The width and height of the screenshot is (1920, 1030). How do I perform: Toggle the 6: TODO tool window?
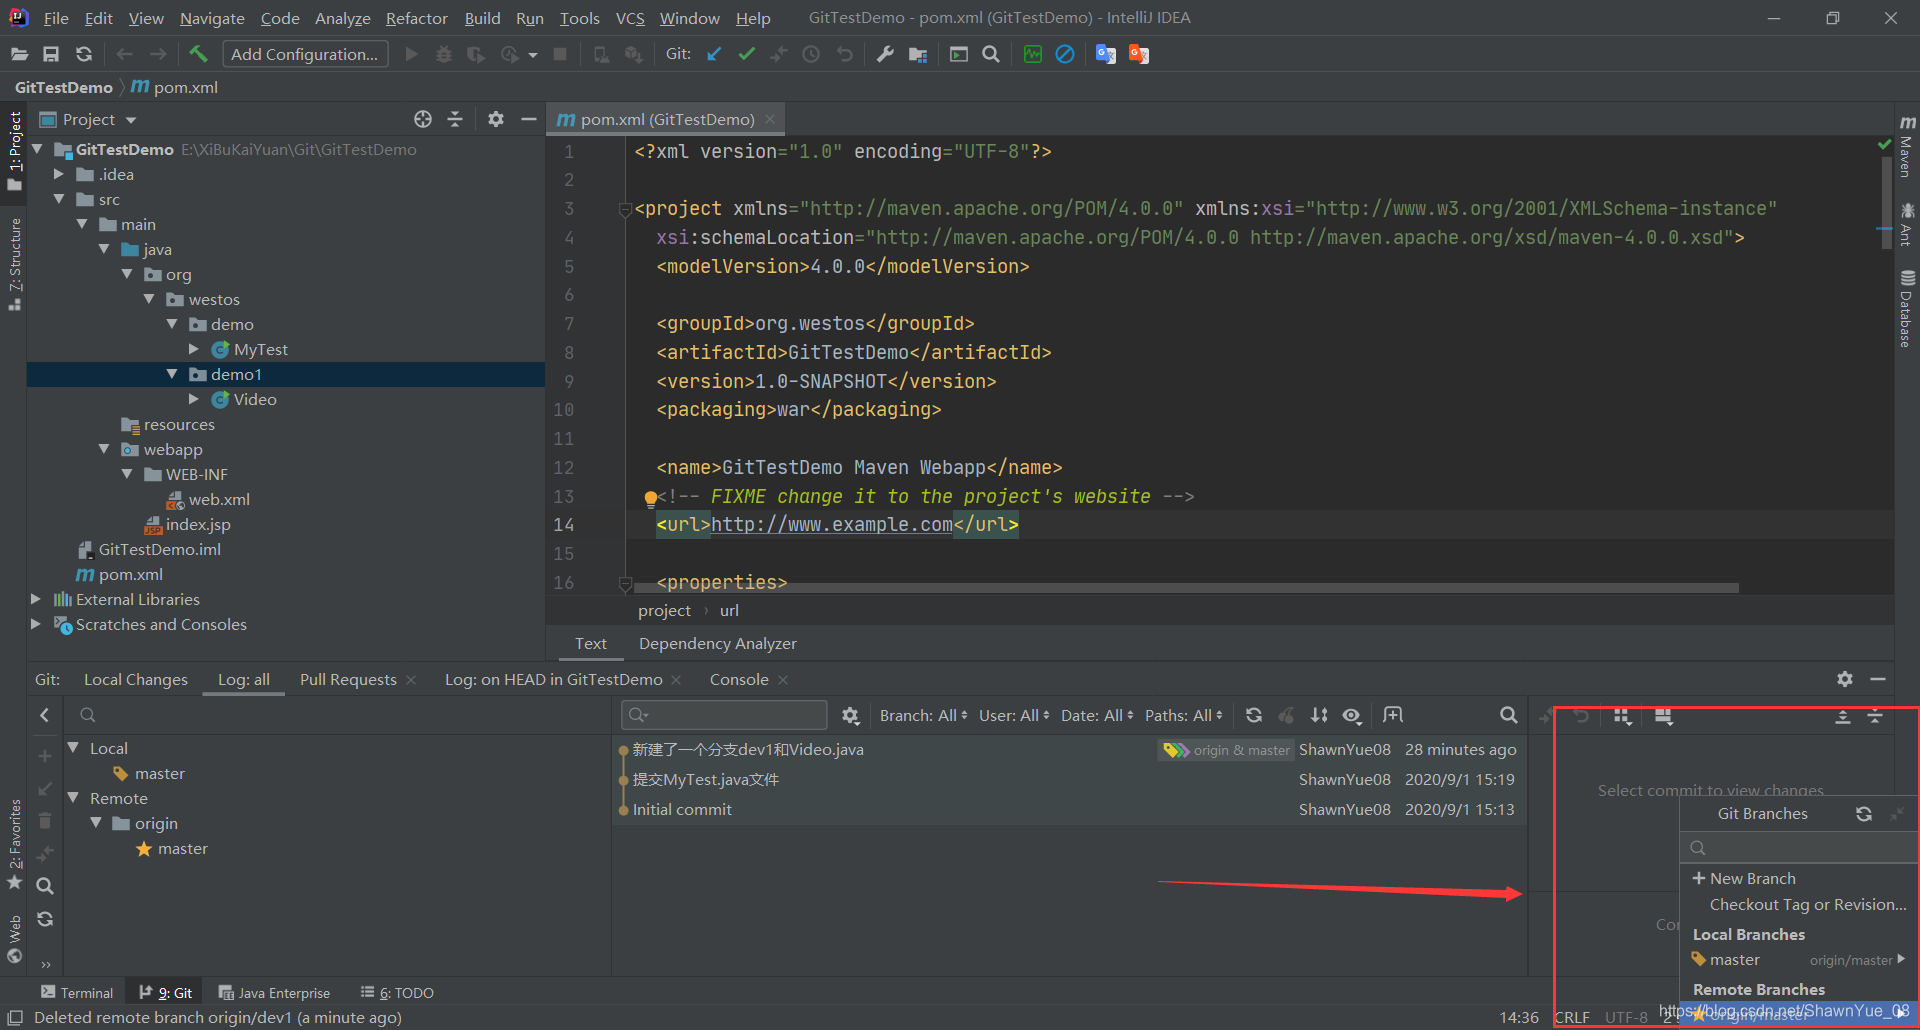[x=397, y=993]
